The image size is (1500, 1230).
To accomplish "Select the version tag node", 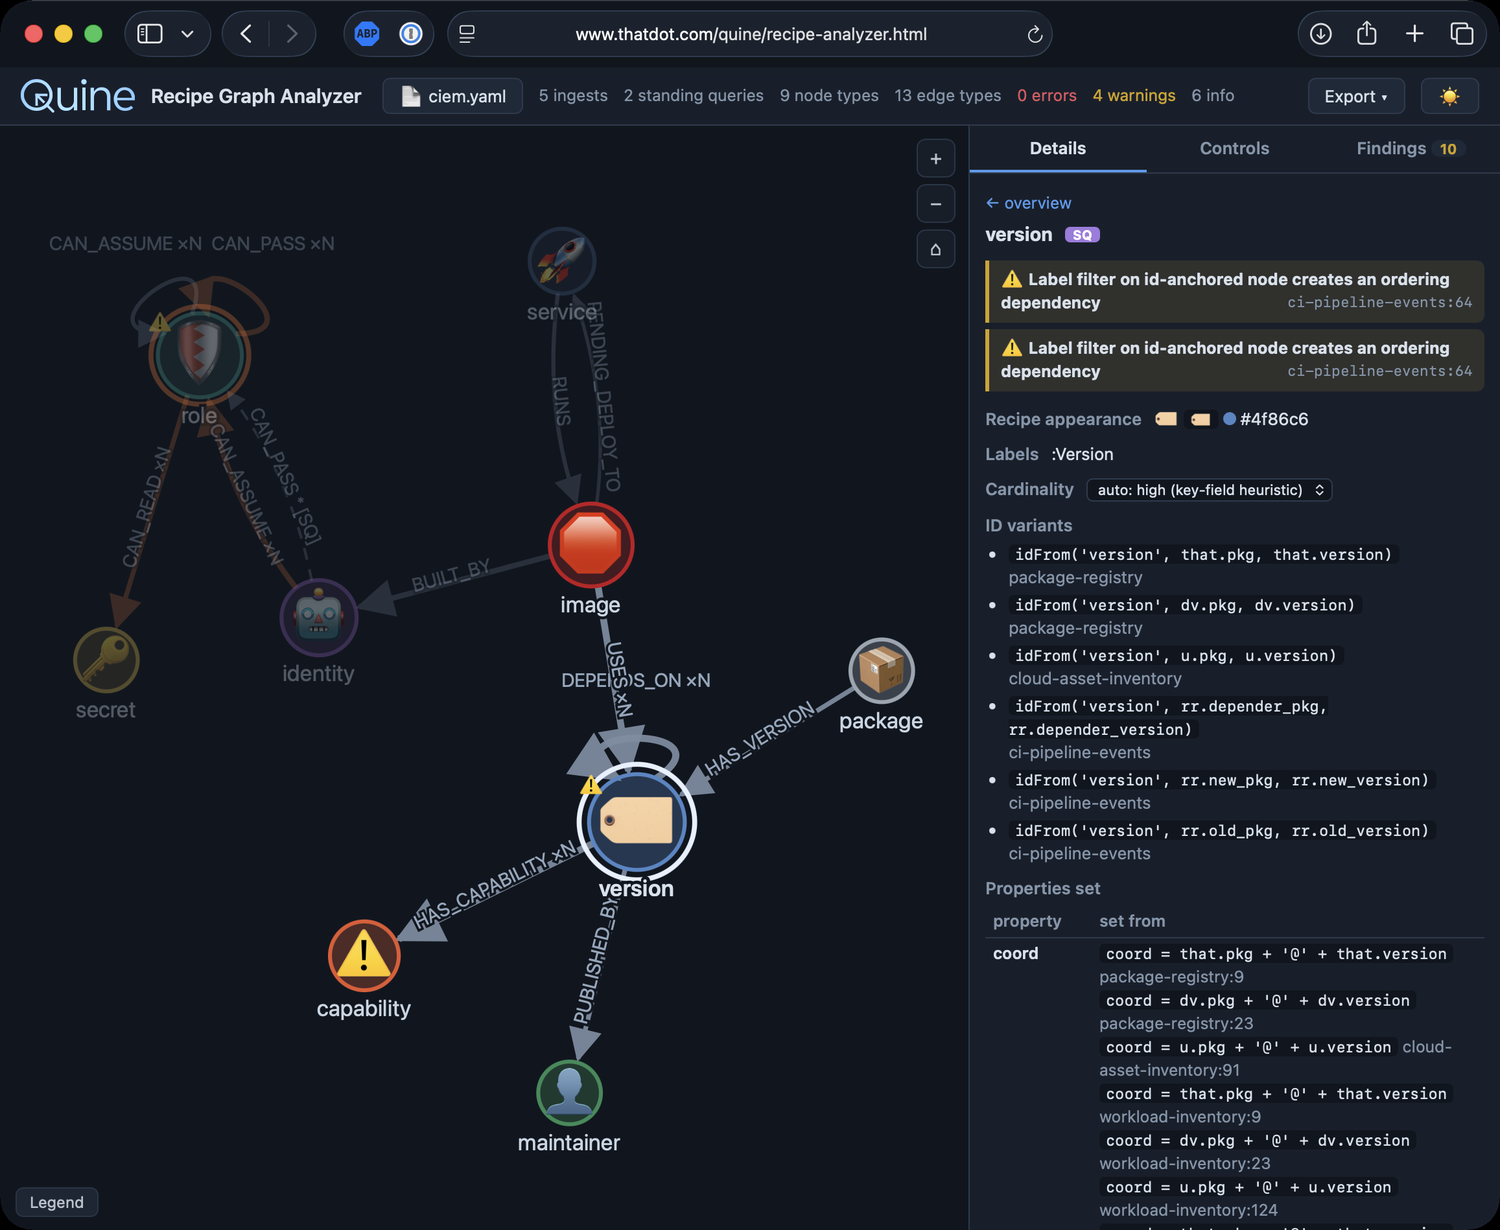I will point(637,821).
